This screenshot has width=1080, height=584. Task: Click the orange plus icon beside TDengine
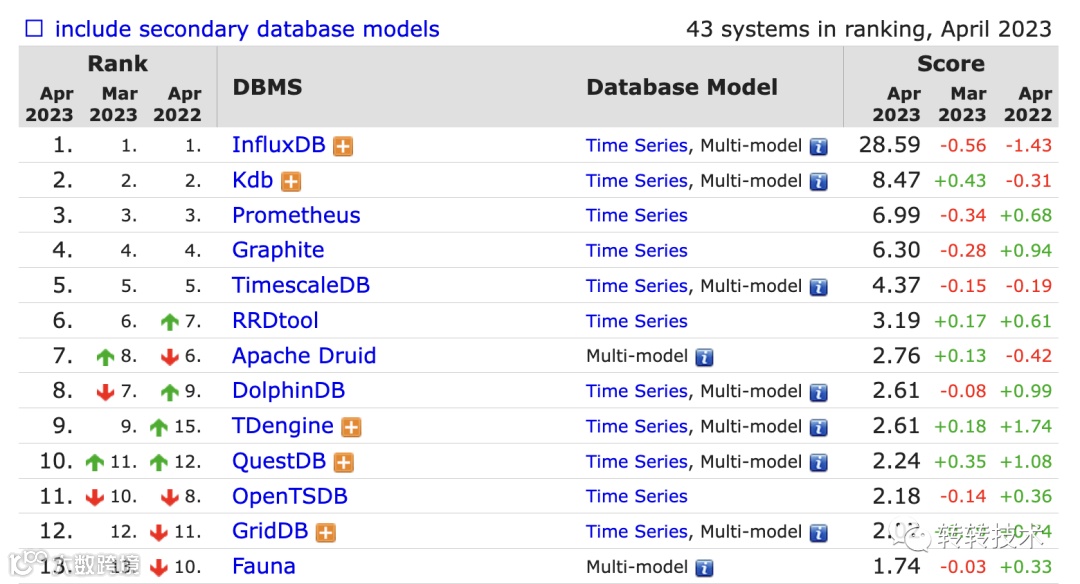351,428
